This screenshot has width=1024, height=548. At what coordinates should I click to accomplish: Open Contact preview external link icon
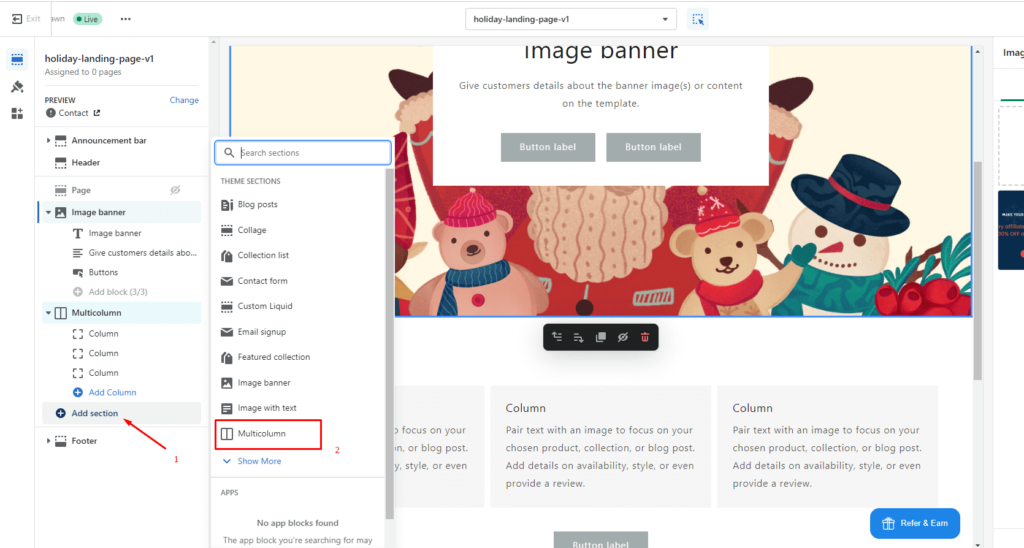(x=97, y=113)
